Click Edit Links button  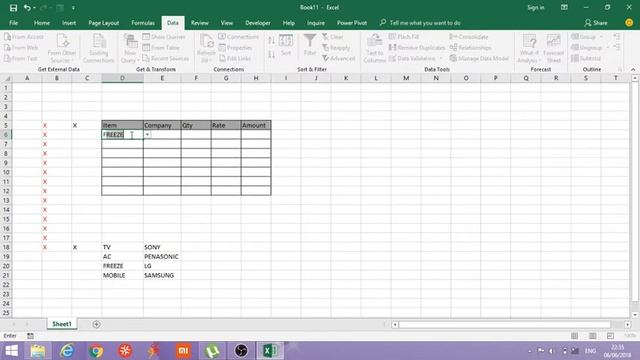[x=235, y=58]
